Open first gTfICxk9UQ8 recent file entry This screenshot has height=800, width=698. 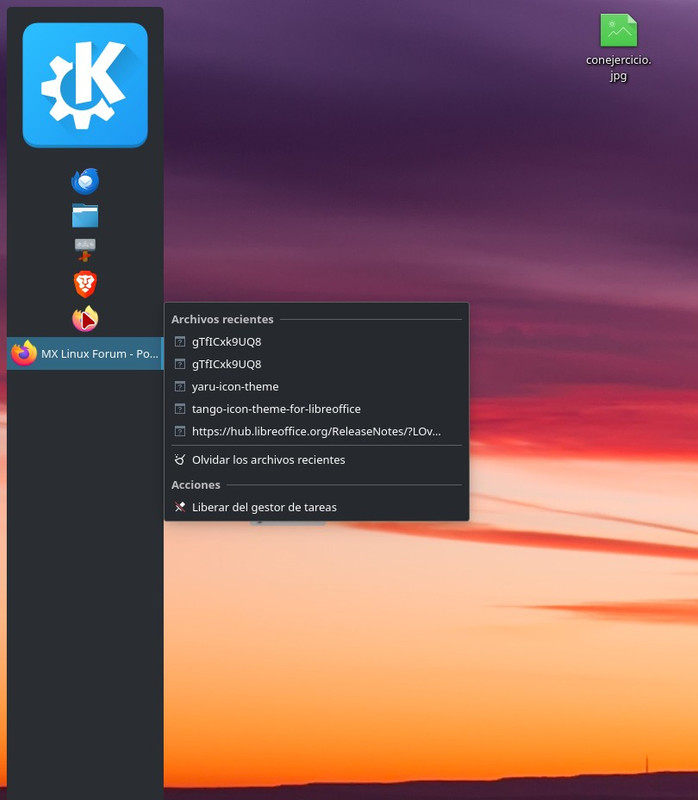[316, 342]
